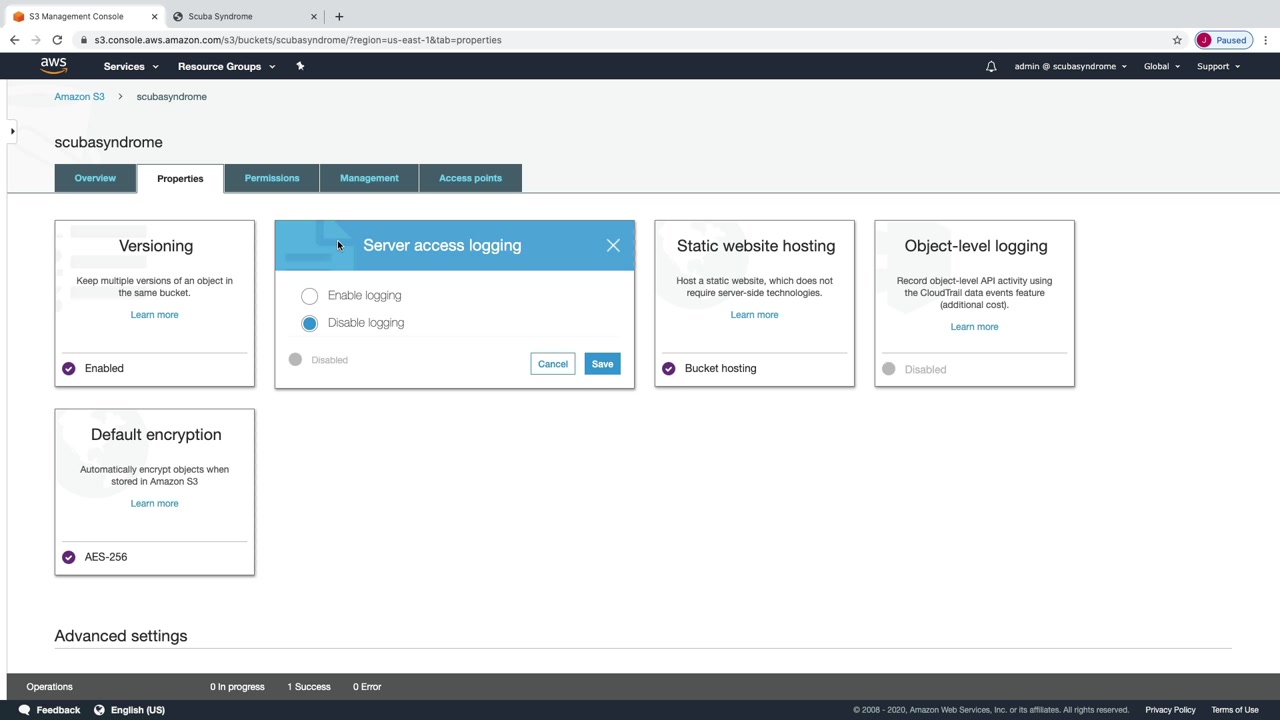Open the Services dropdown menu

click(131, 66)
